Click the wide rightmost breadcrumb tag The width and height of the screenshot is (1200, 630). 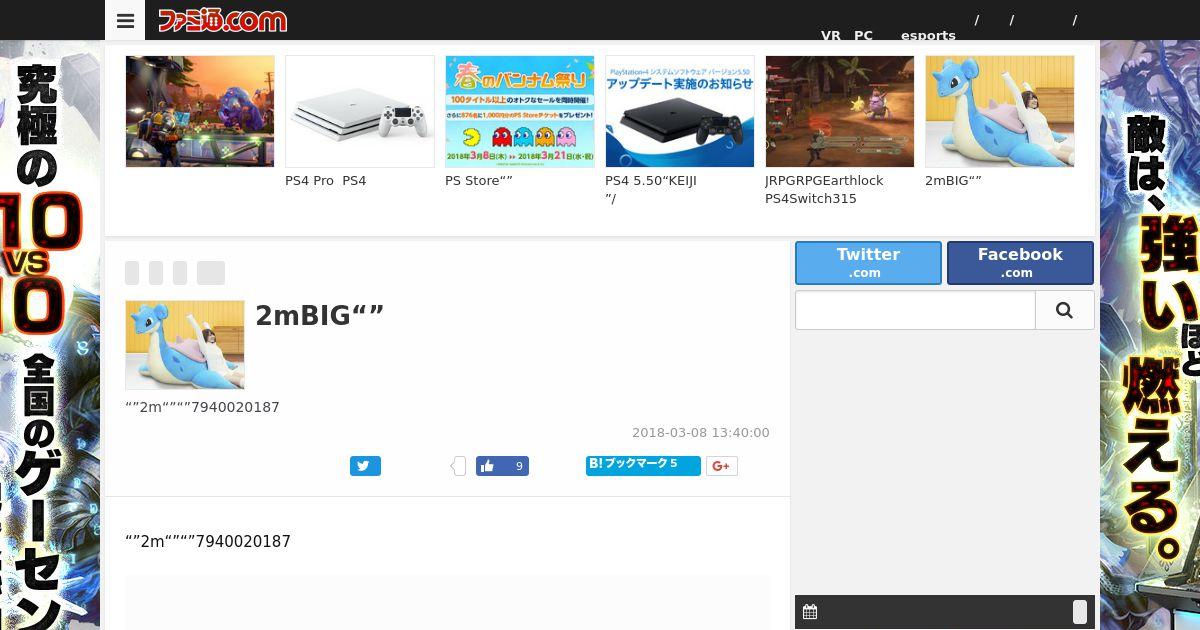pyautogui.click(x=211, y=273)
